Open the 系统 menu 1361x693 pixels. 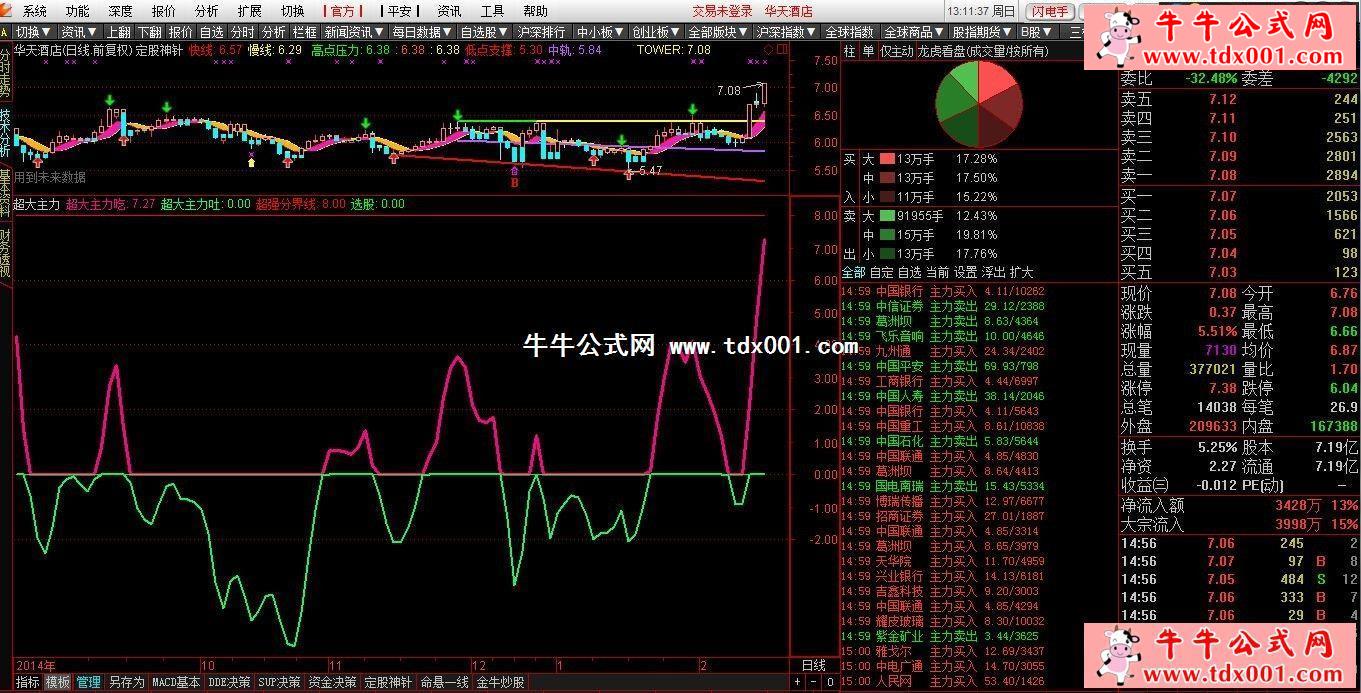click(x=34, y=11)
